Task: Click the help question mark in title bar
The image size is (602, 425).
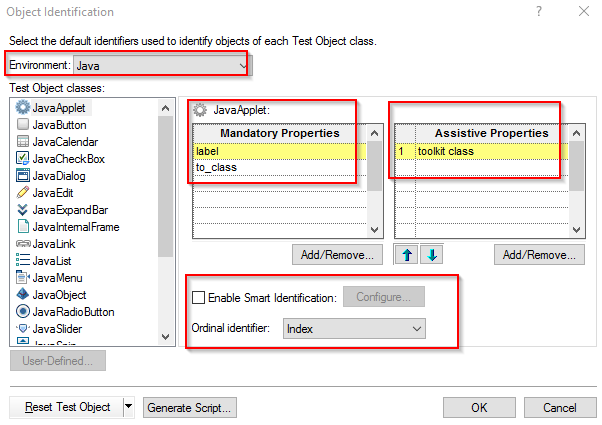Action: 539,12
